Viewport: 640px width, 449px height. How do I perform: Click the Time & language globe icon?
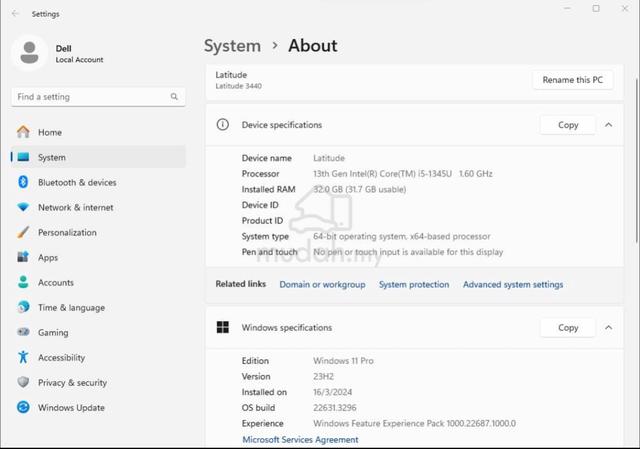pyautogui.click(x=23, y=307)
